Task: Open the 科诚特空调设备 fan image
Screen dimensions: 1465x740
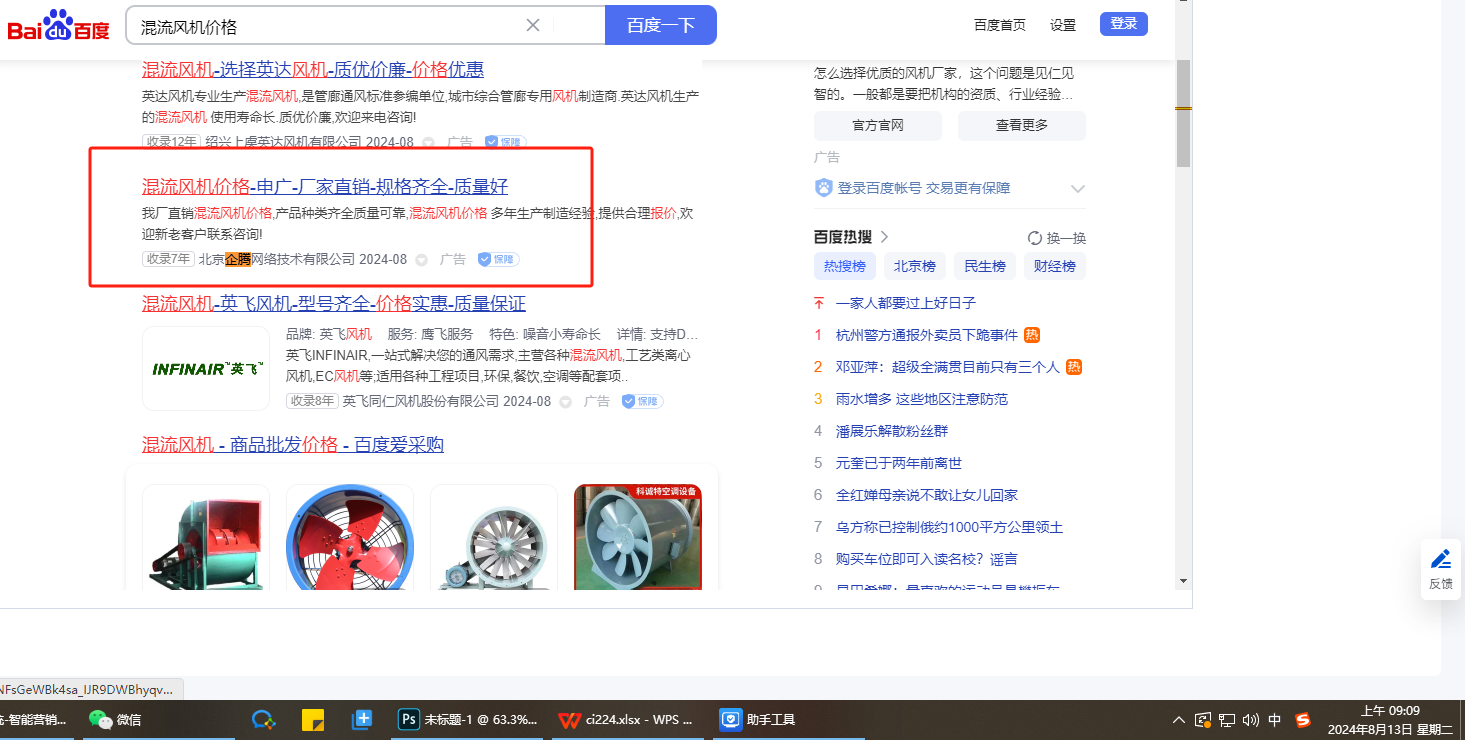Action: pyautogui.click(x=638, y=537)
